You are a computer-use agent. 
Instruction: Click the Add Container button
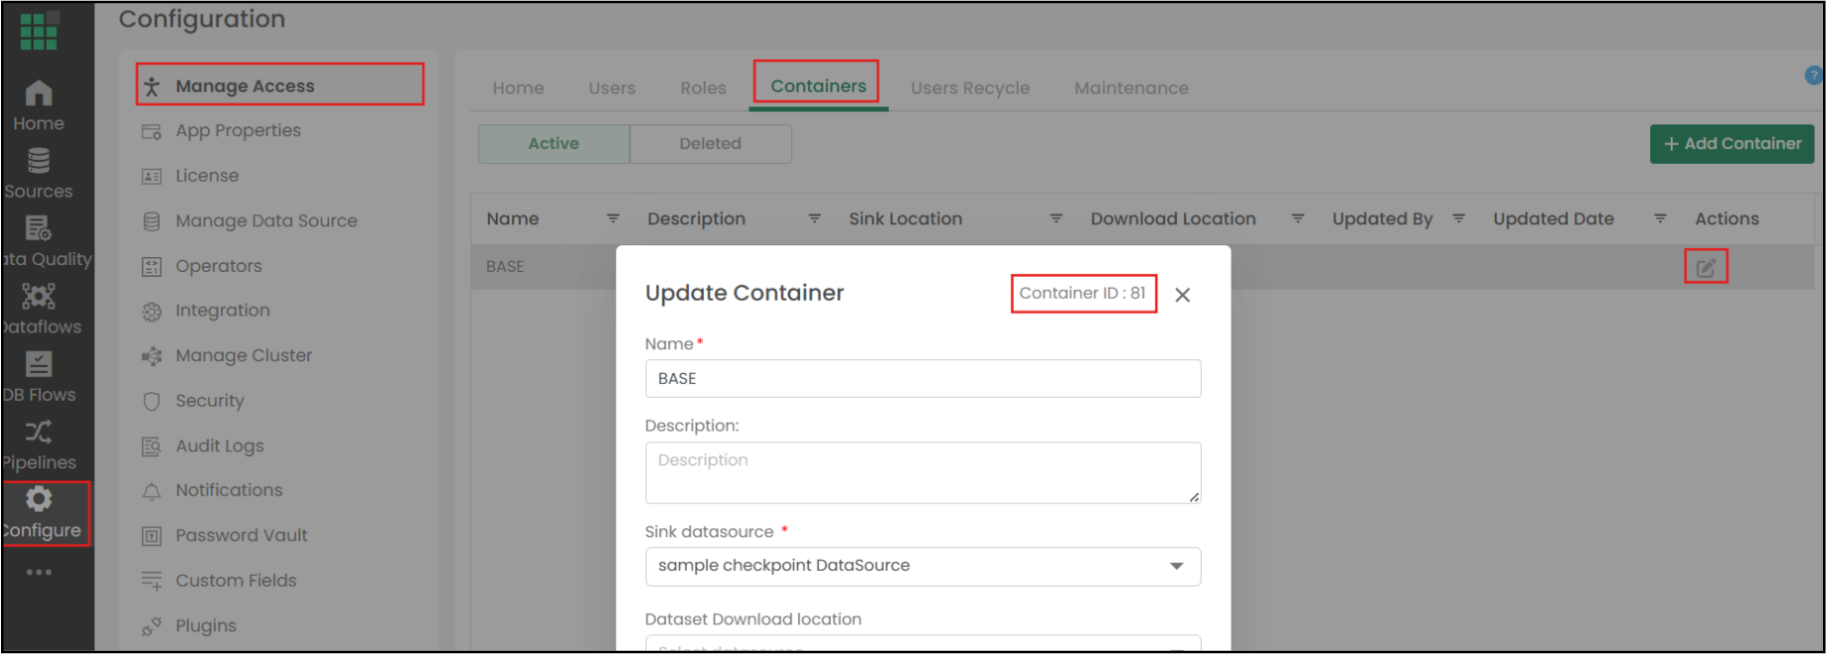click(1731, 144)
